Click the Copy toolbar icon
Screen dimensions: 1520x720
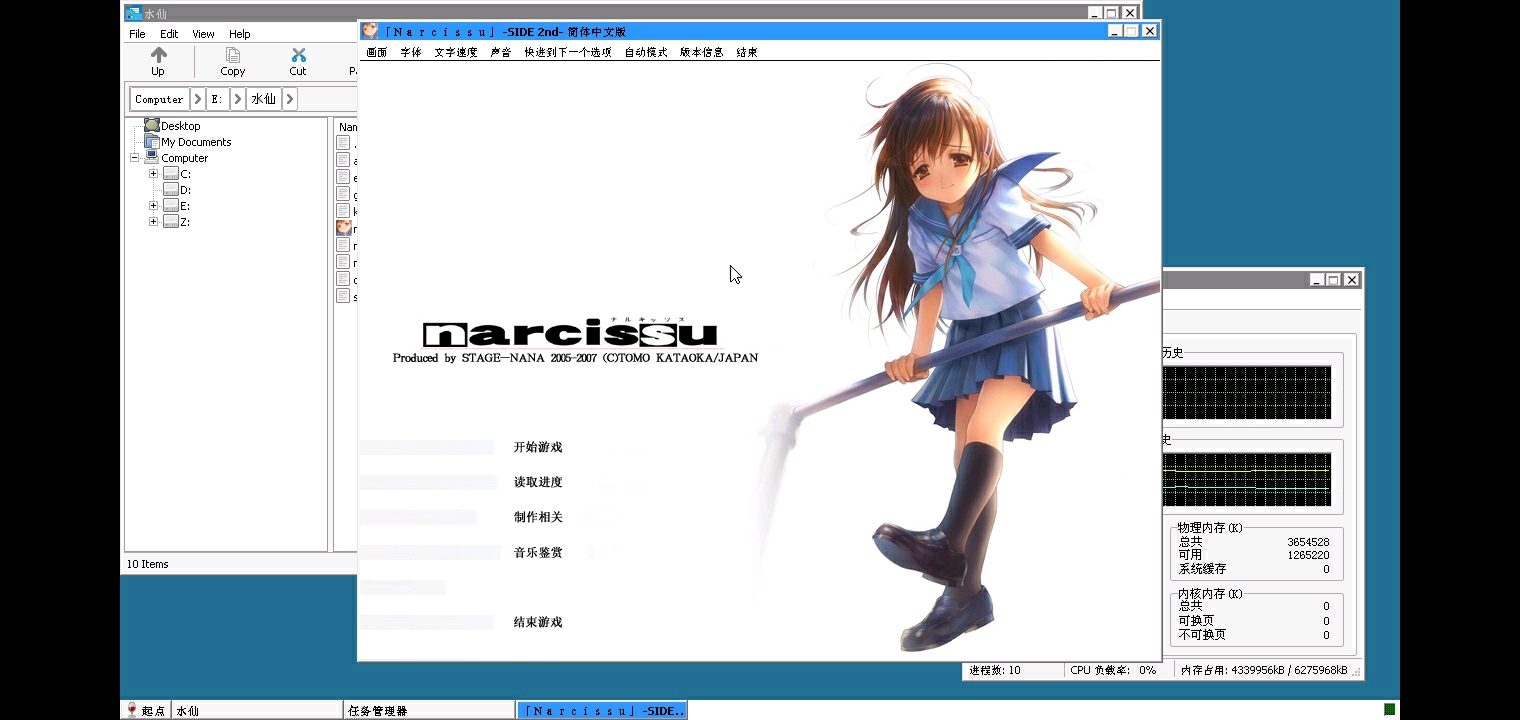pos(232,55)
